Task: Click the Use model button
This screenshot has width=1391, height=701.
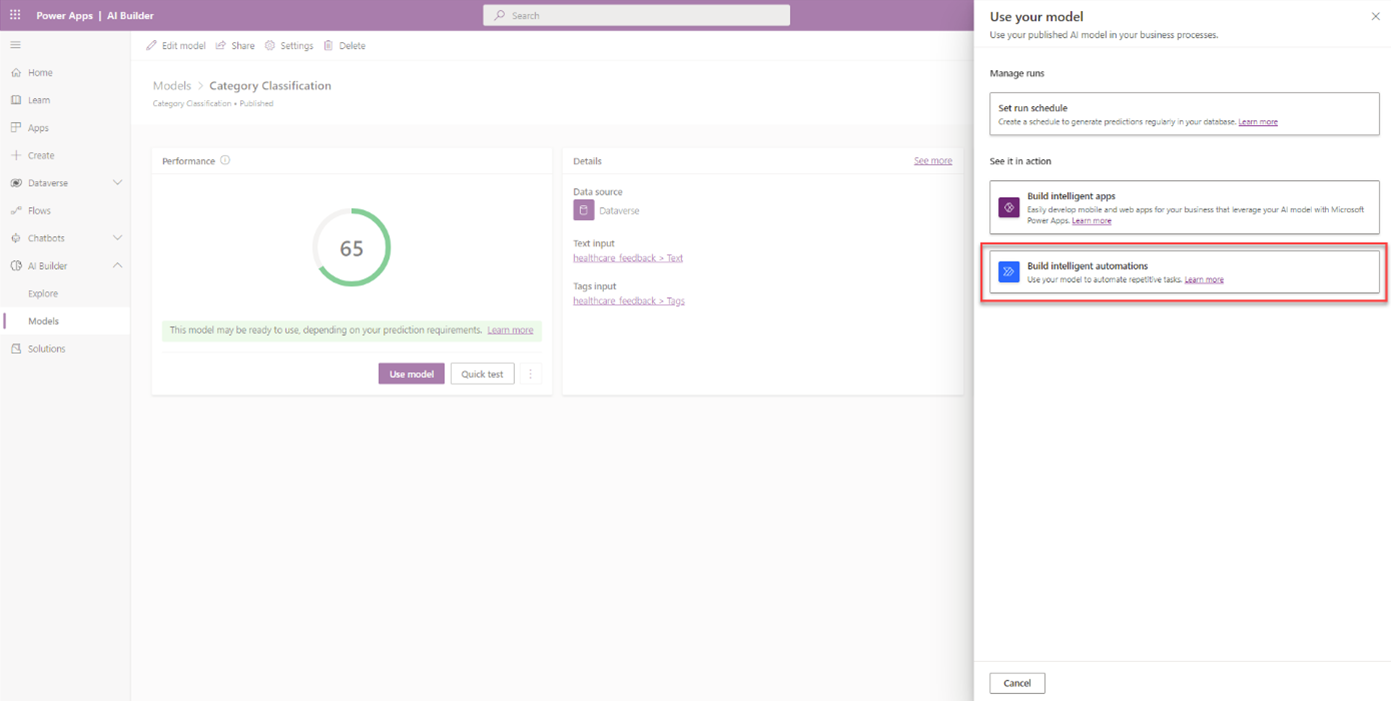Action: (x=411, y=374)
